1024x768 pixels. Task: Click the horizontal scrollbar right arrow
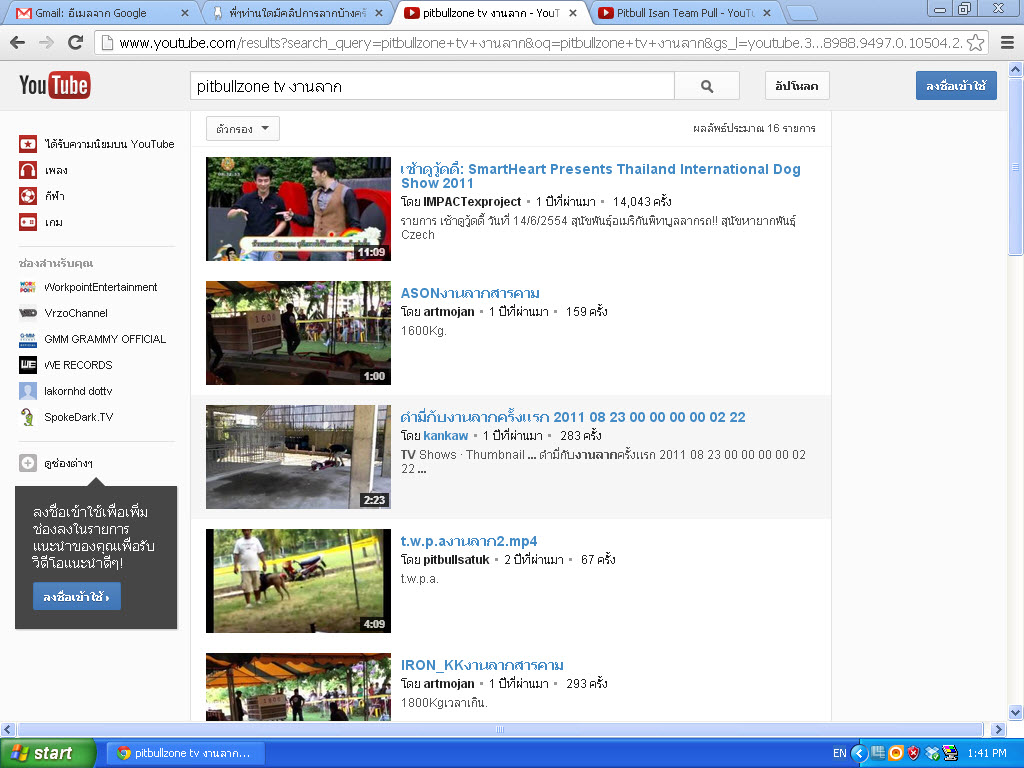(x=998, y=729)
